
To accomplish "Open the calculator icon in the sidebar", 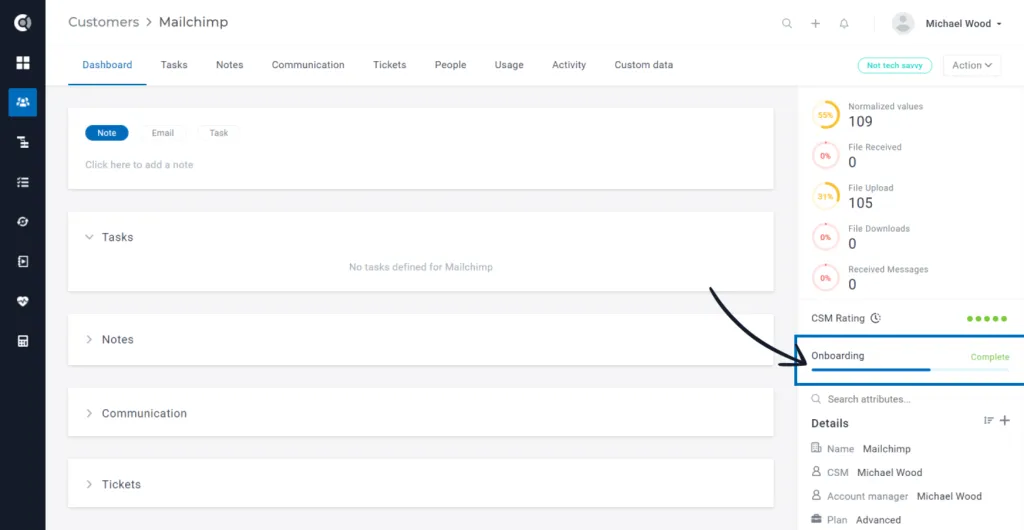I will (23, 341).
